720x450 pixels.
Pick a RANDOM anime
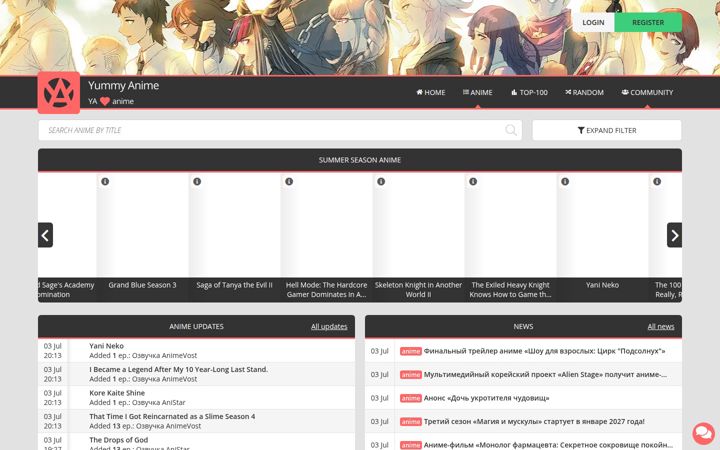[x=585, y=92]
